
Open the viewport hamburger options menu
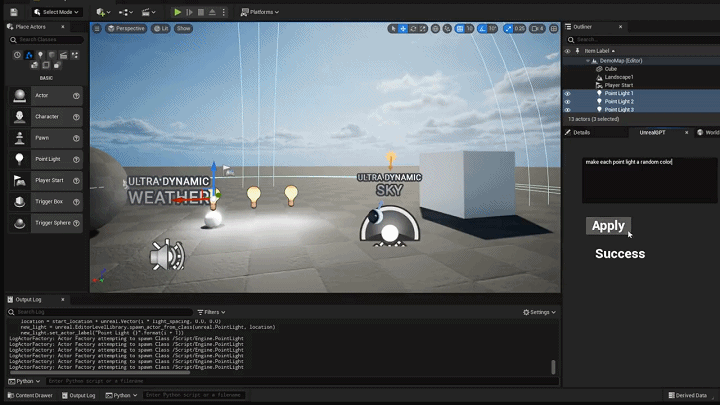[x=97, y=29]
